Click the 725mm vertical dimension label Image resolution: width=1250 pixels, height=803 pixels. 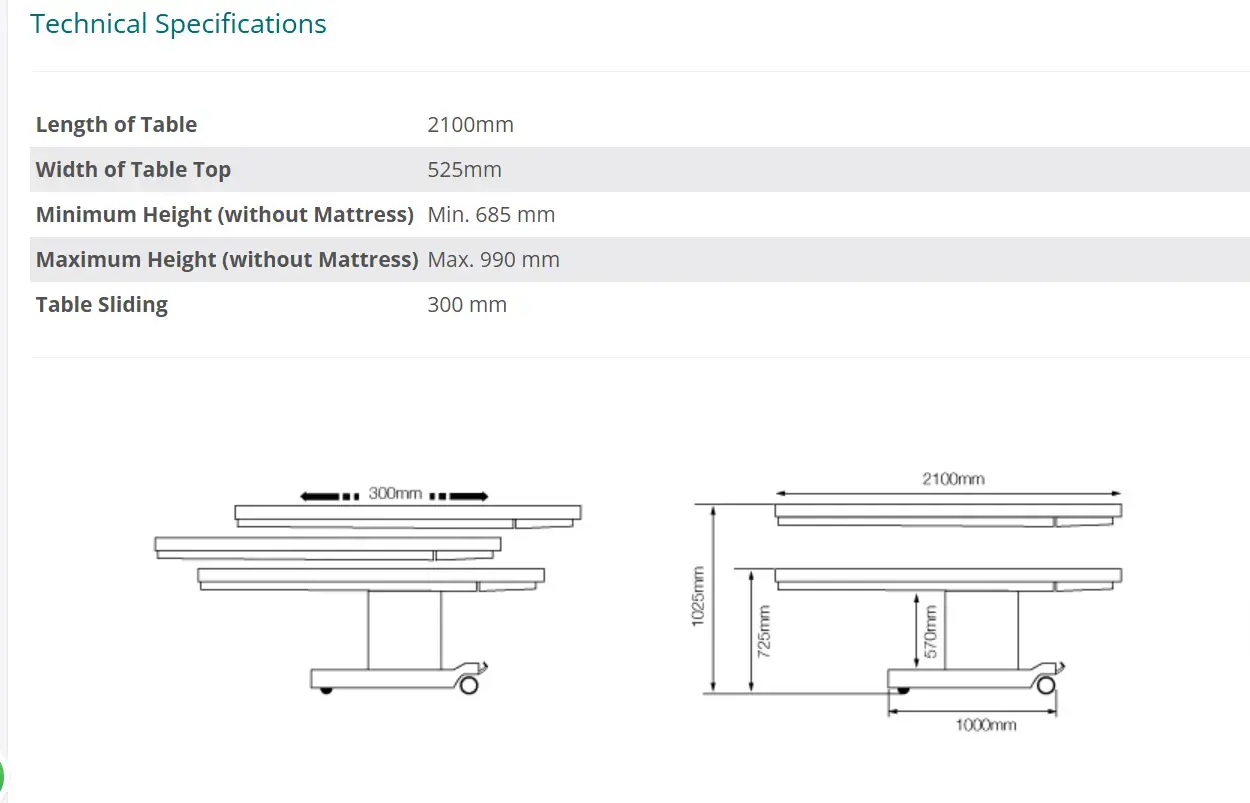[x=764, y=628]
